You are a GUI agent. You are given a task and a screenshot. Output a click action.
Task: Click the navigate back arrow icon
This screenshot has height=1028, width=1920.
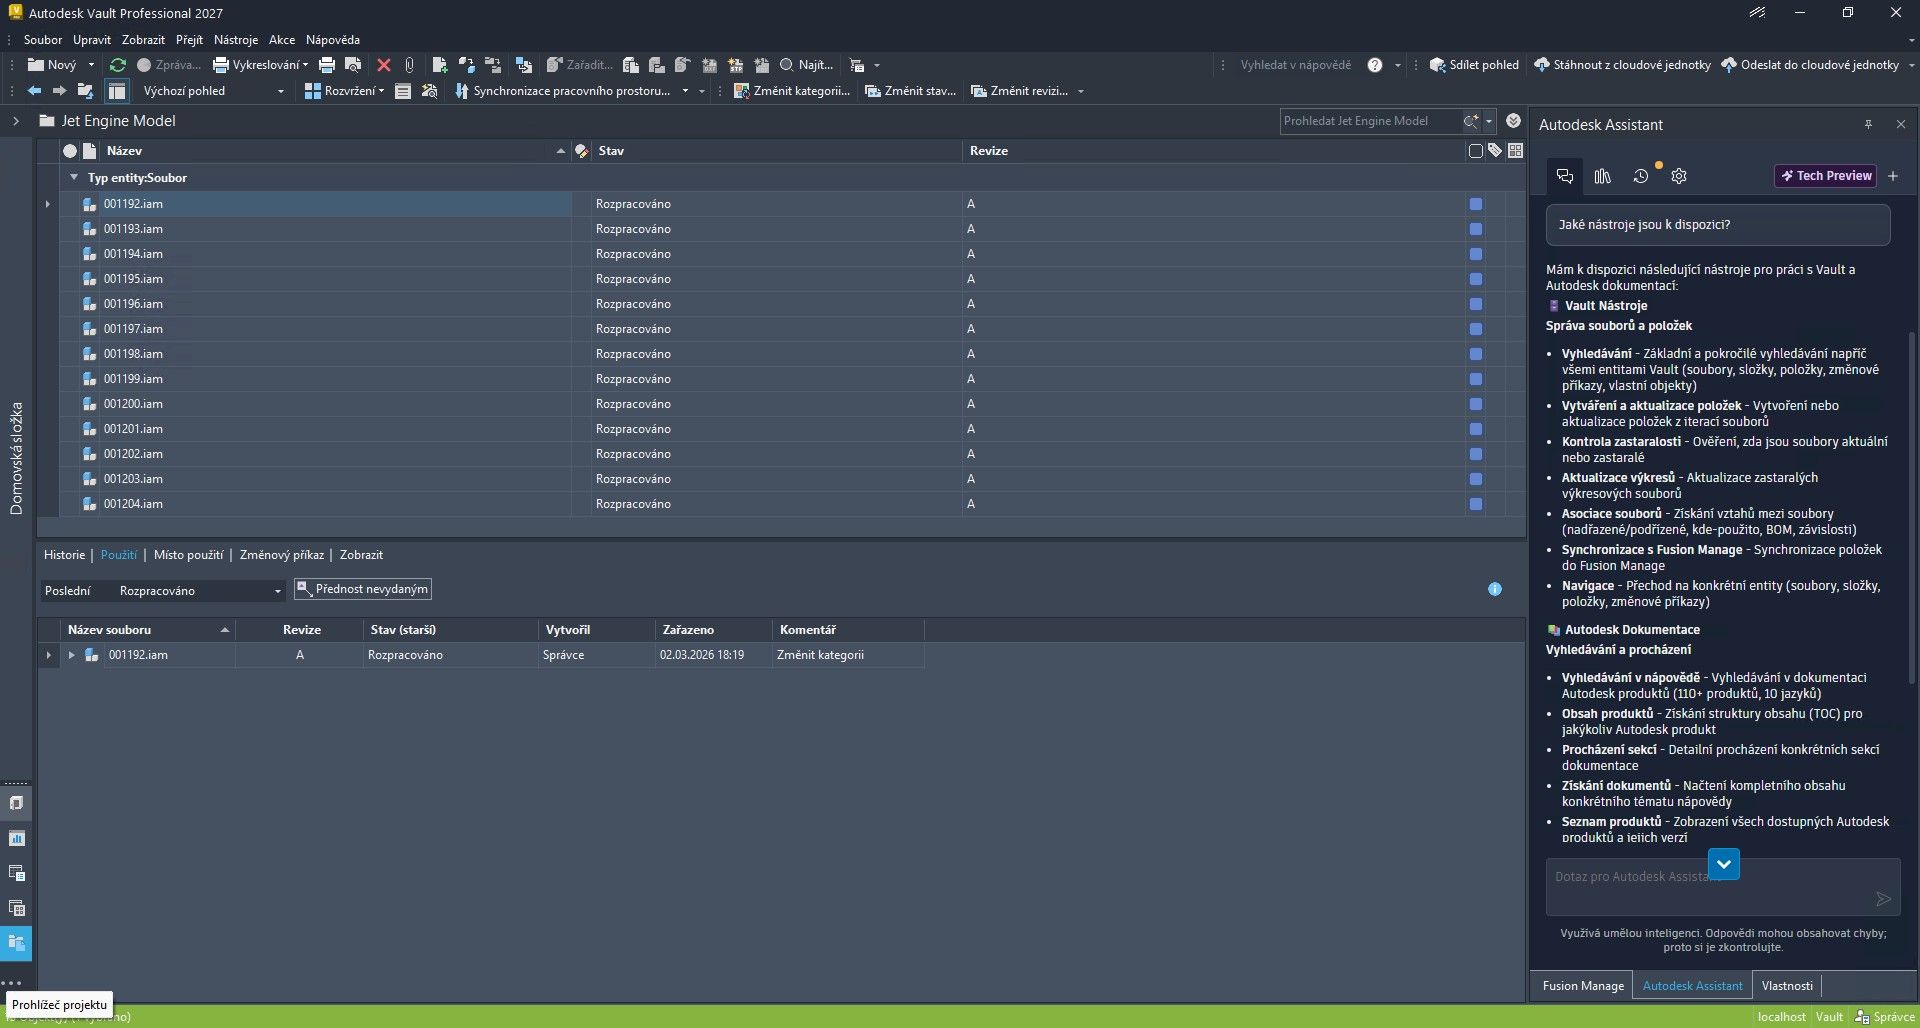coord(34,91)
